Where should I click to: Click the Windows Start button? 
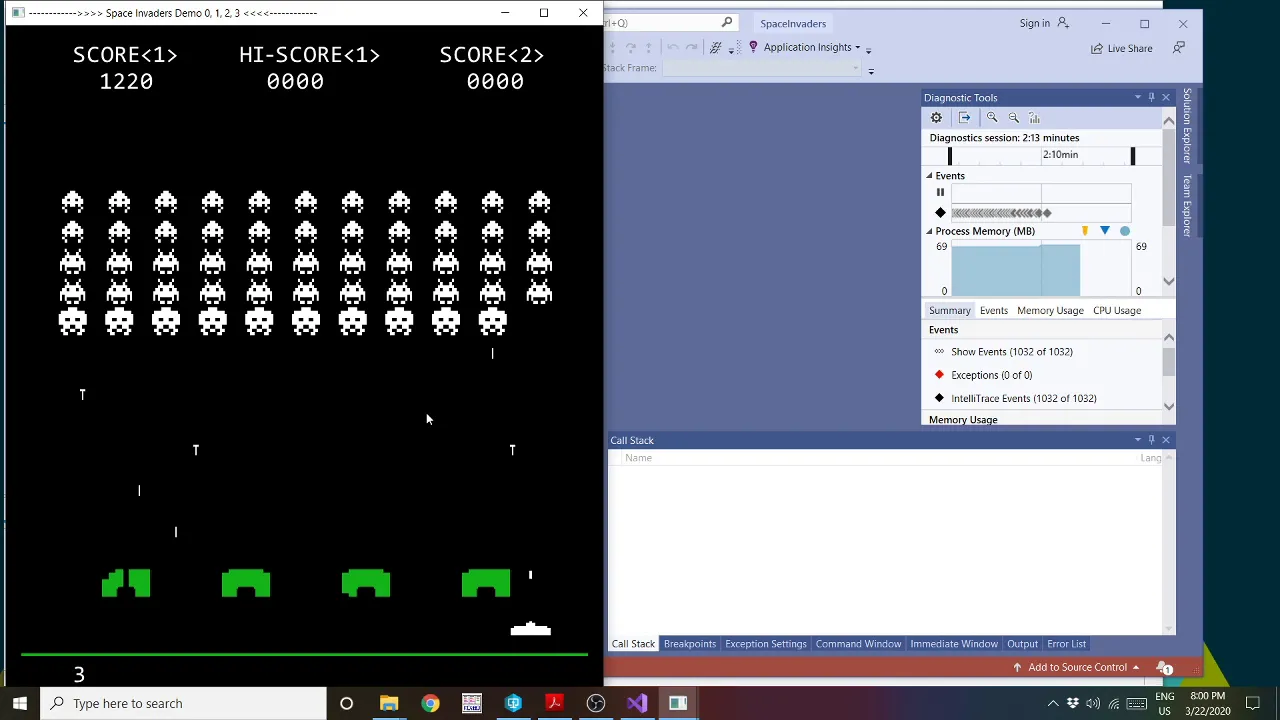(20, 703)
